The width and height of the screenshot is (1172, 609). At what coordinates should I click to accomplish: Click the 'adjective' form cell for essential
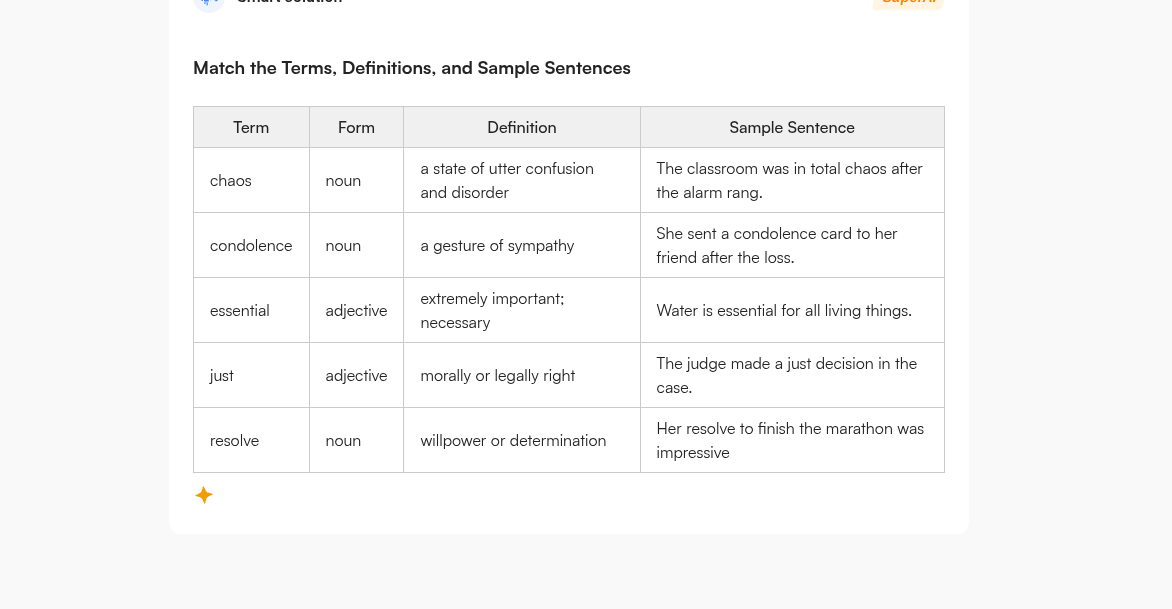[356, 311]
